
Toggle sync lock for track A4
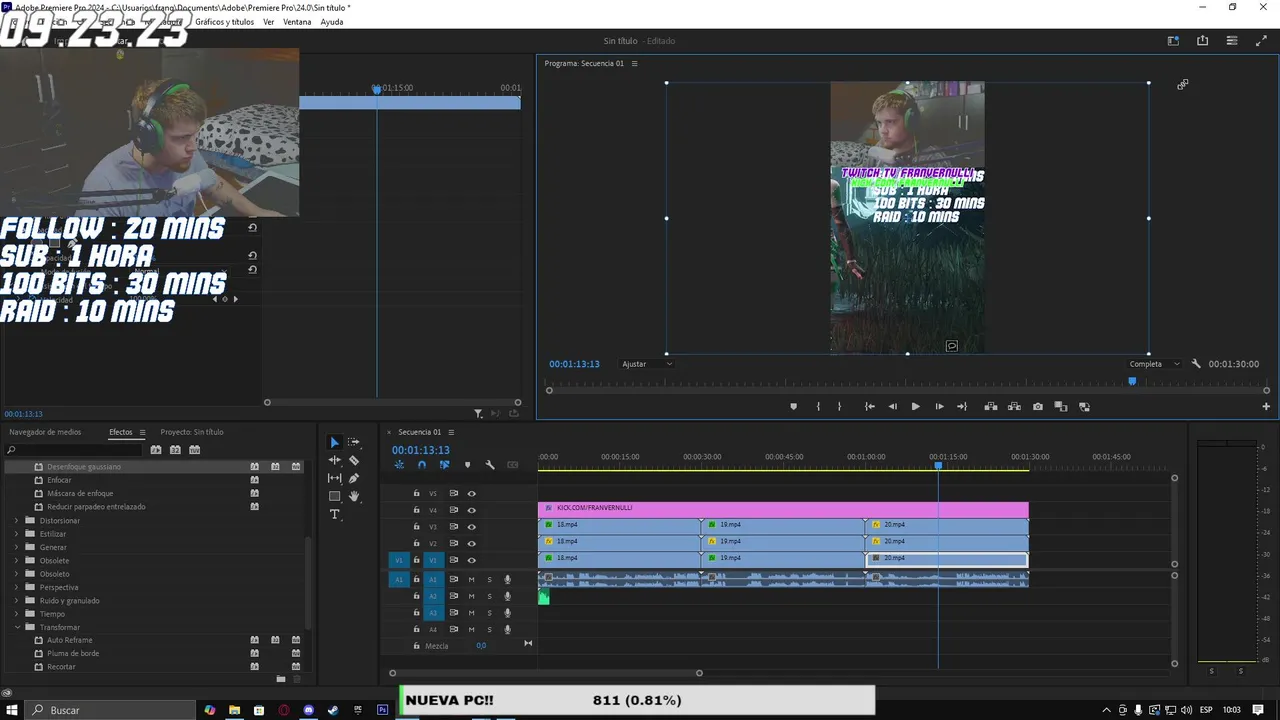[453, 630]
